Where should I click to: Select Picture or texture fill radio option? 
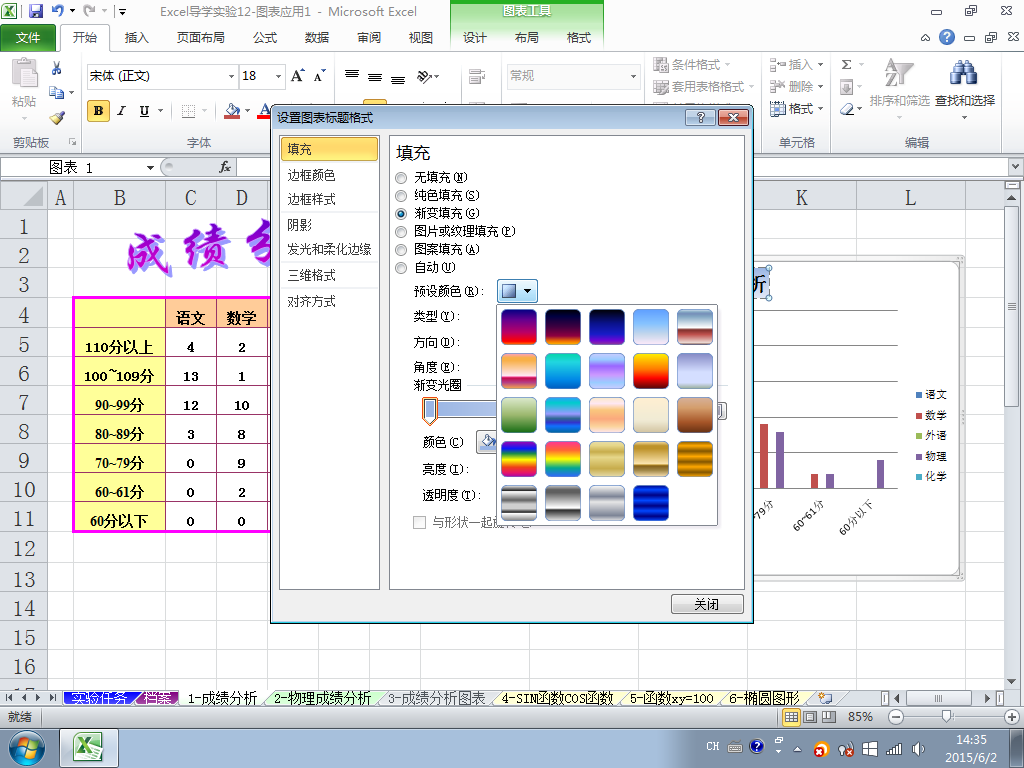[x=401, y=232]
